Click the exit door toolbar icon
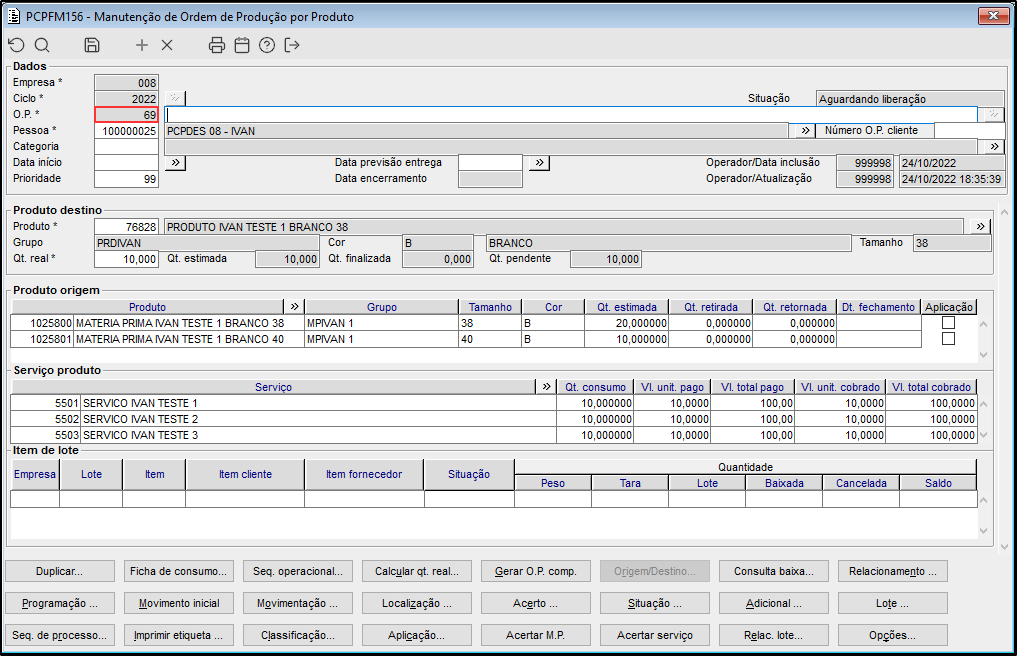 tap(292, 45)
